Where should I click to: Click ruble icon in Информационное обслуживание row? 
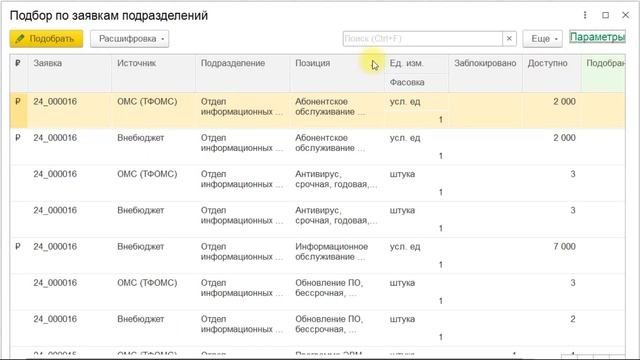coord(18,246)
